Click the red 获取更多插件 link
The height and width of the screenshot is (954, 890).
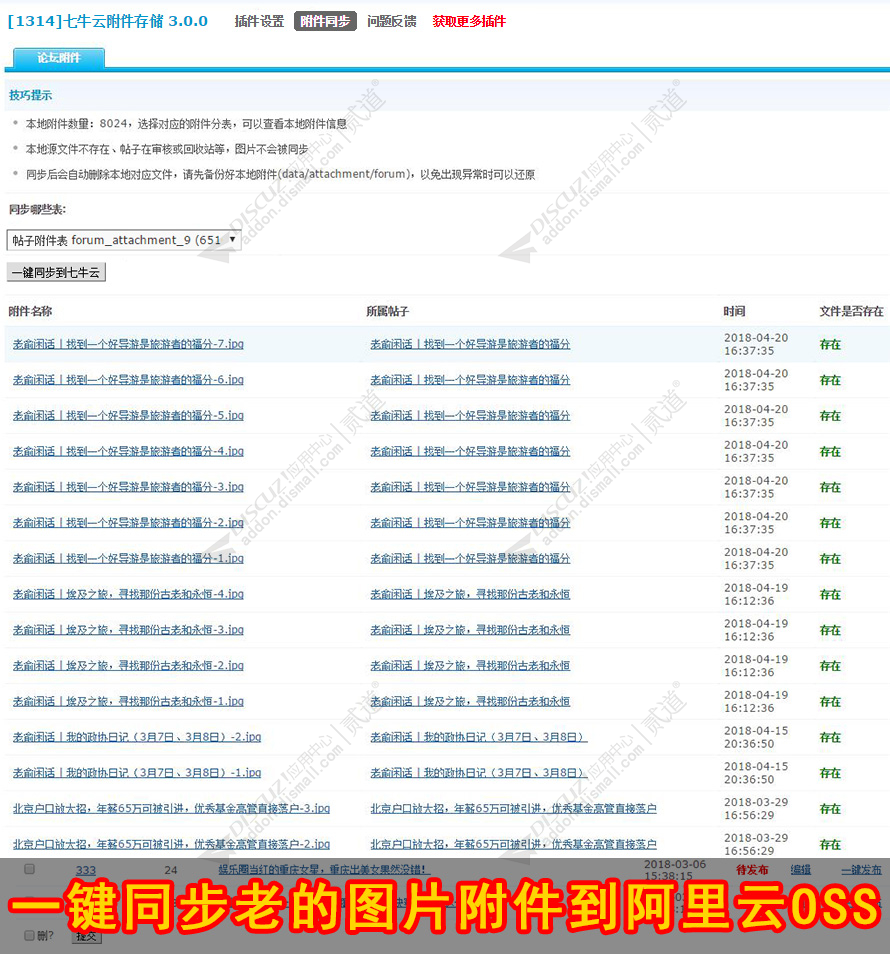pos(469,21)
